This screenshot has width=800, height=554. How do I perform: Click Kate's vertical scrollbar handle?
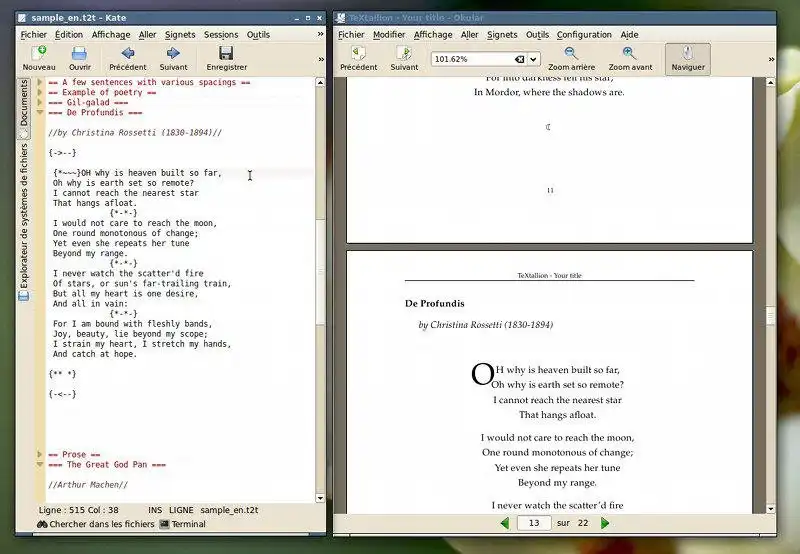(320, 271)
